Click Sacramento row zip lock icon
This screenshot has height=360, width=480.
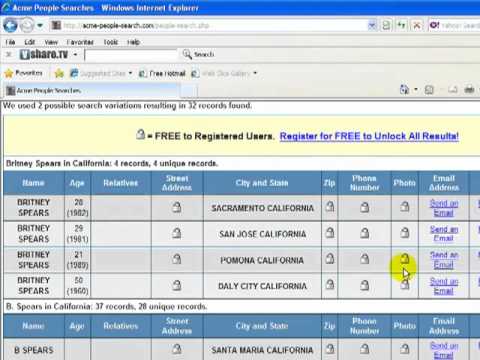point(330,207)
